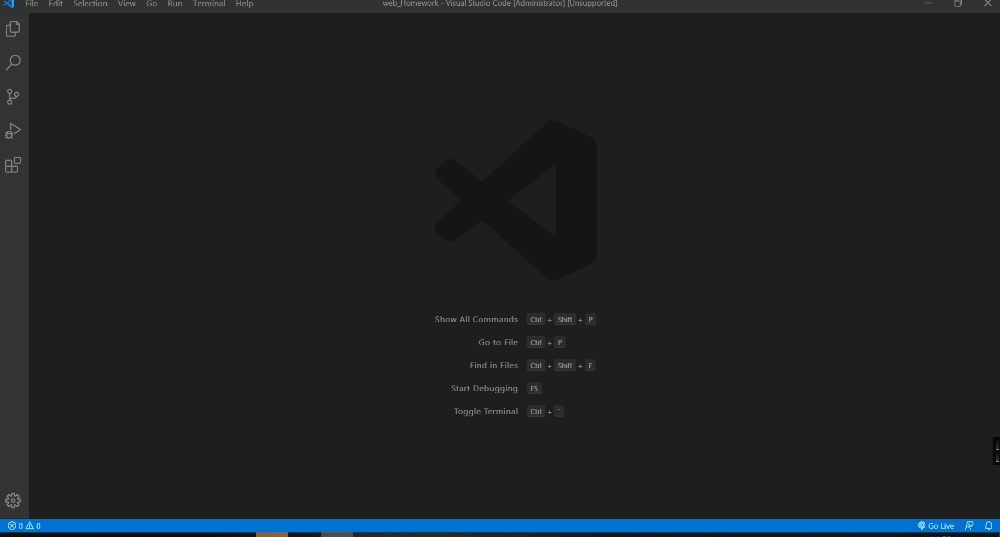The height and width of the screenshot is (537, 1000).
Task: Open the Extensions view
Action: point(13,165)
